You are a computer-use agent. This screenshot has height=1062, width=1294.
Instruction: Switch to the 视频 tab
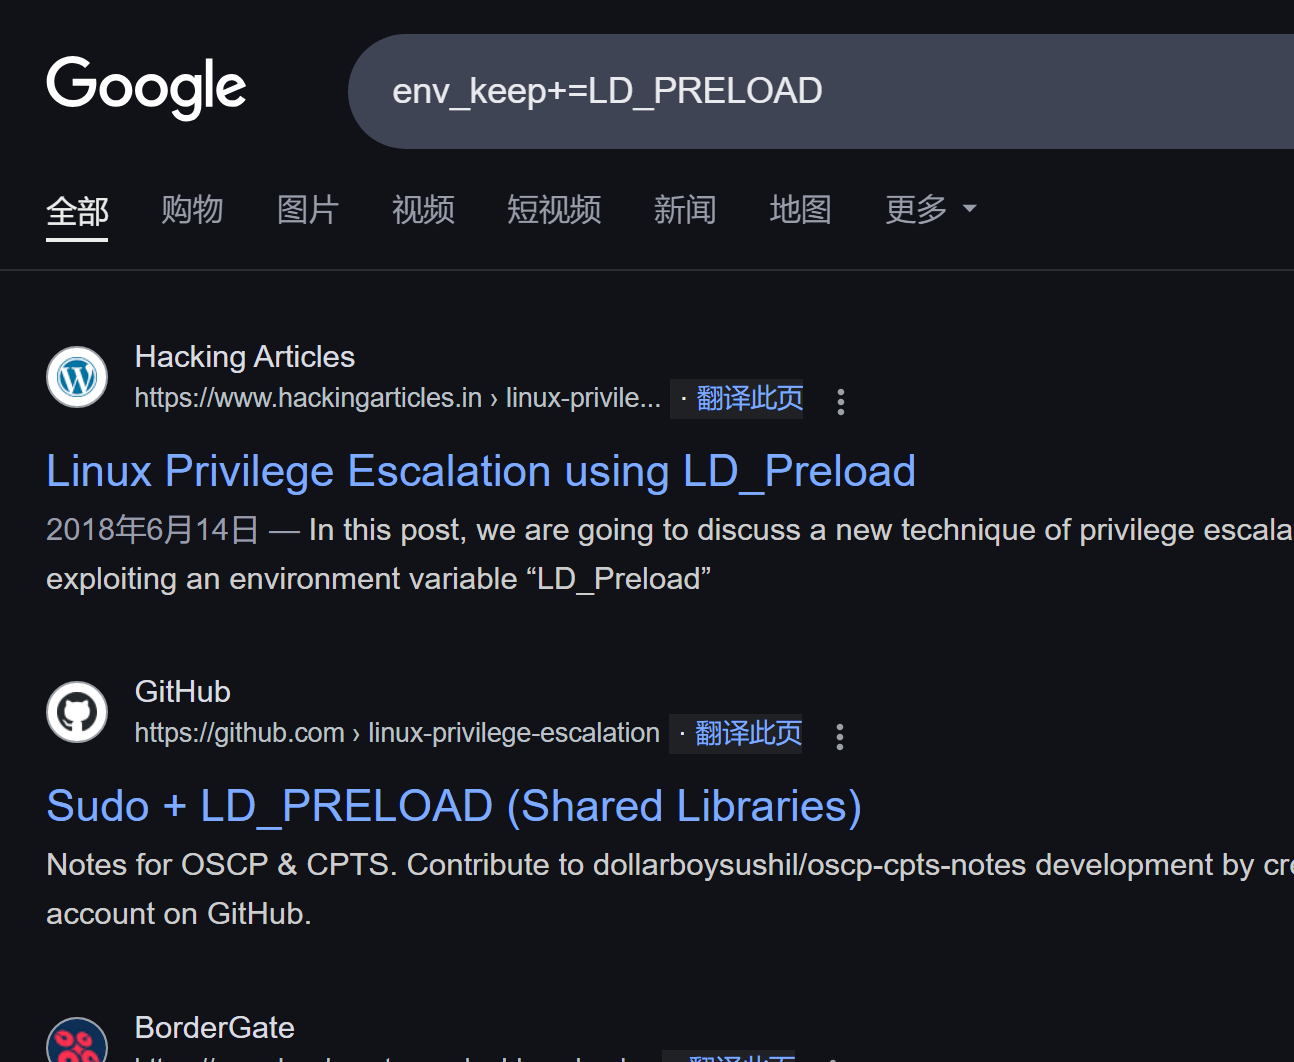tap(423, 209)
